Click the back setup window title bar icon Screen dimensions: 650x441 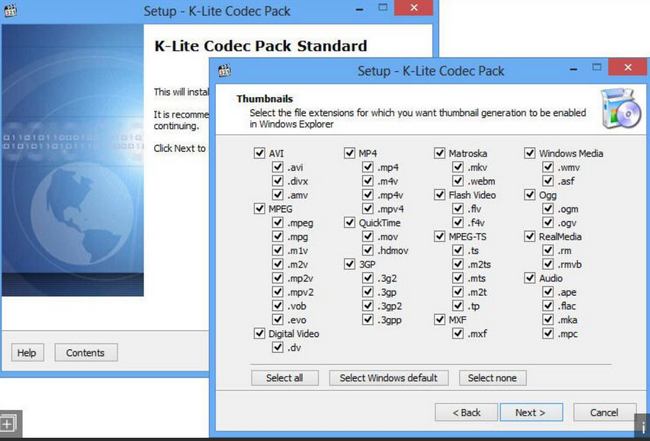tap(10, 11)
